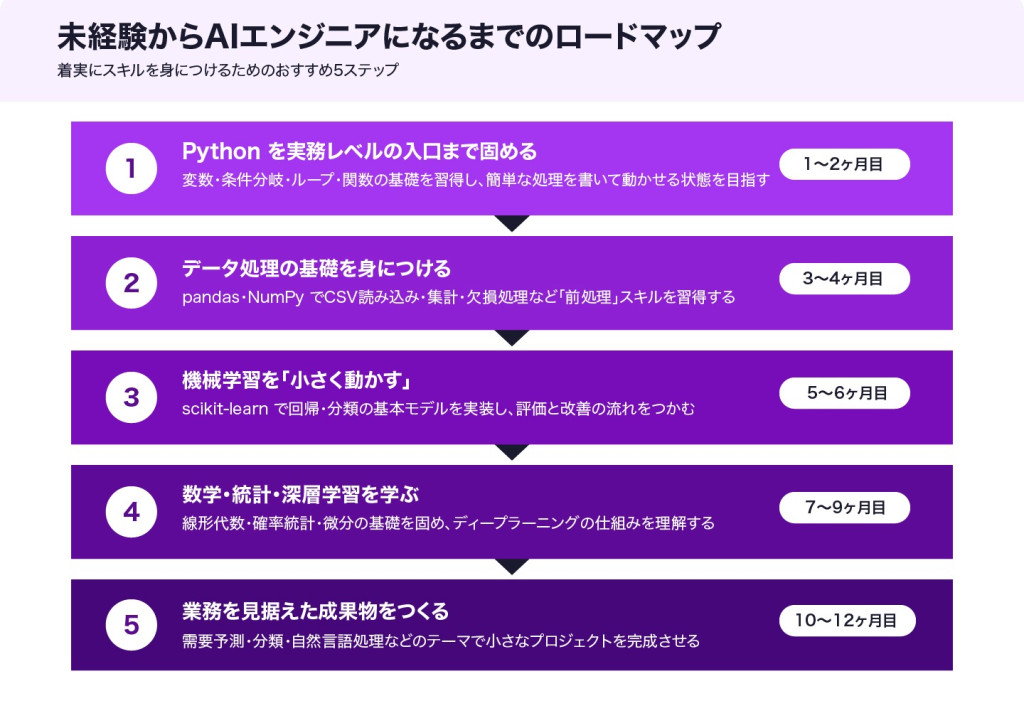Open the データ処理の基礎を身につける heading
The width and height of the screenshot is (1024, 723).
click(x=316, y=268)
